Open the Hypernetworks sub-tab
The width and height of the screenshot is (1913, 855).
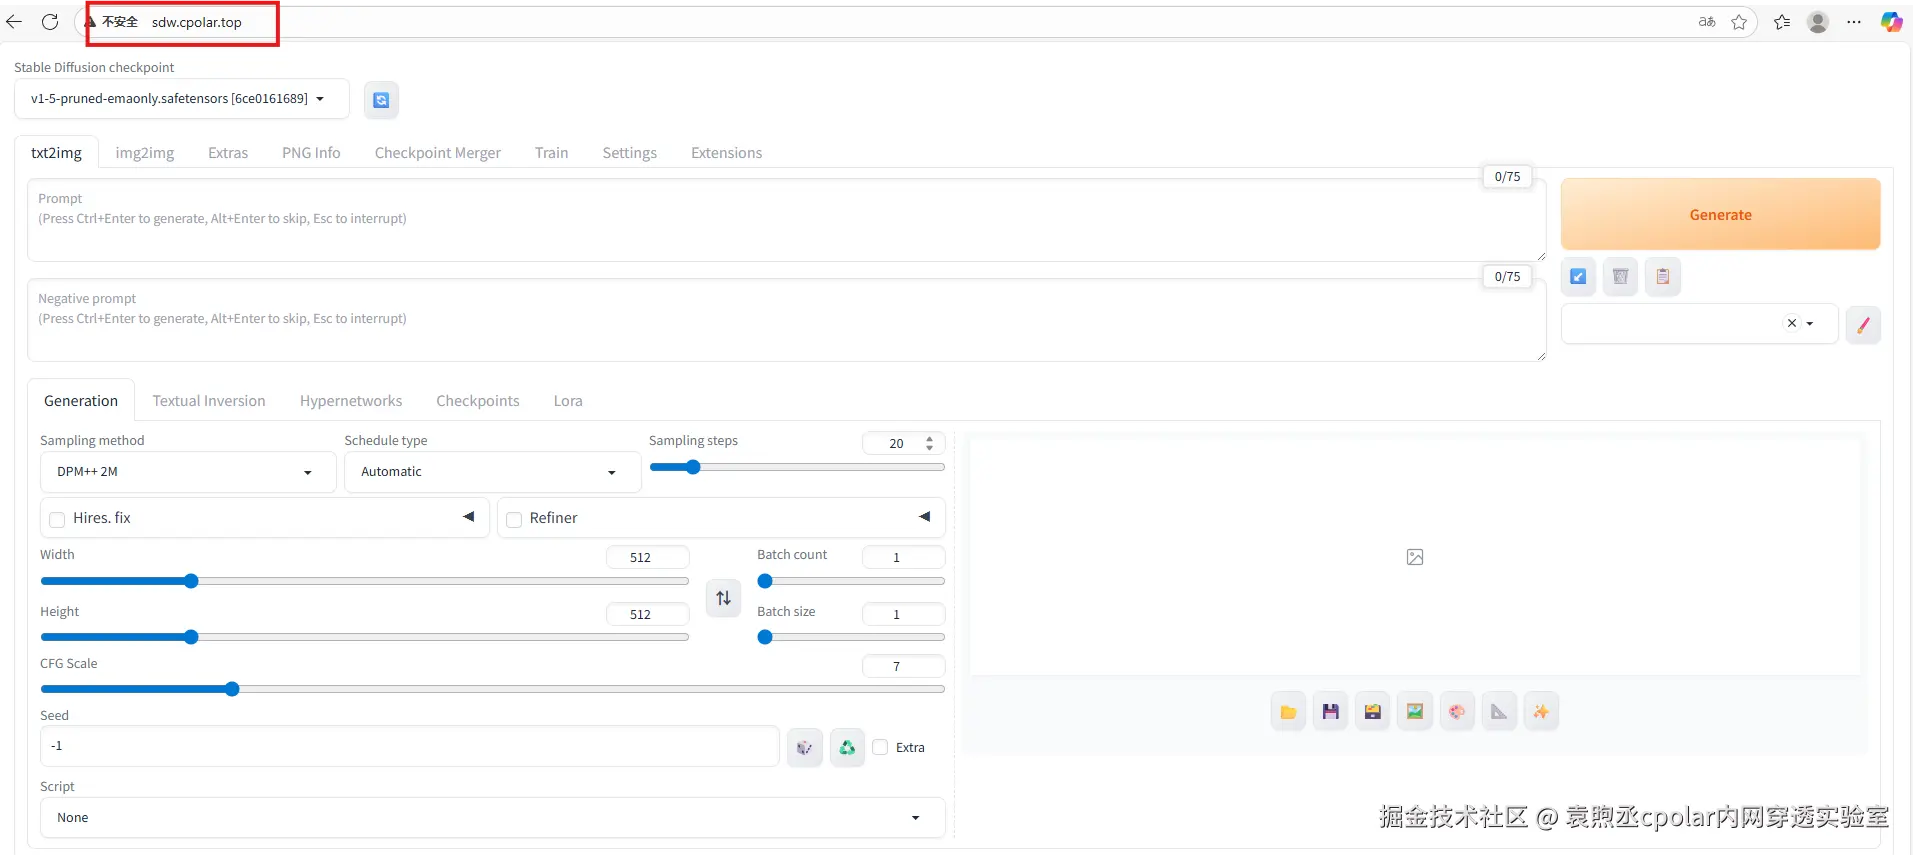click(351, 401)
